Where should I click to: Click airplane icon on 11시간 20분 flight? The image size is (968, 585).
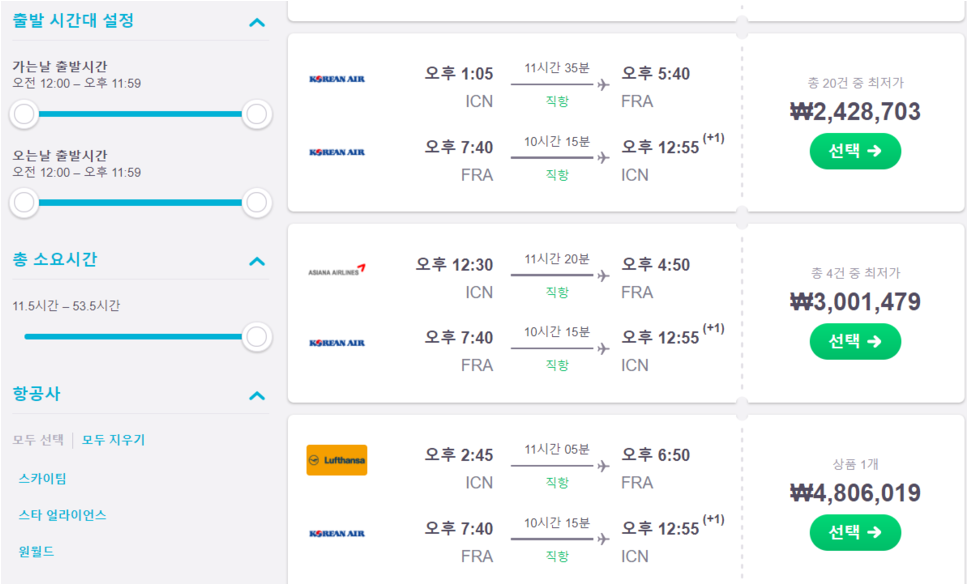[603, 276]
